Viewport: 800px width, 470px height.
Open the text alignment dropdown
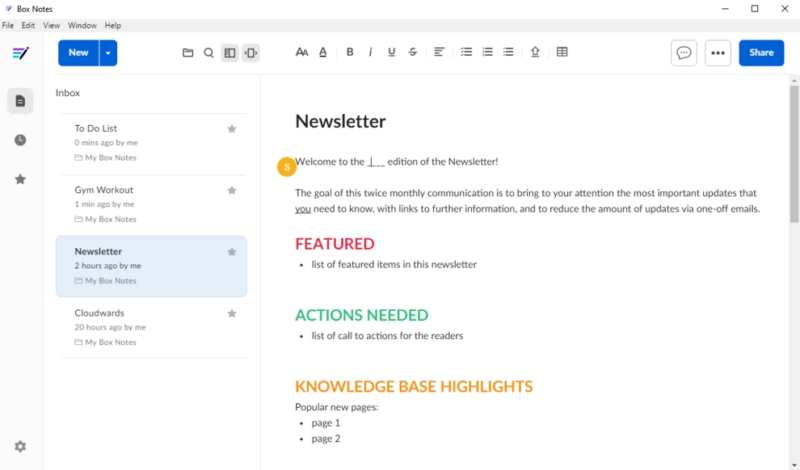pos(439,53)
